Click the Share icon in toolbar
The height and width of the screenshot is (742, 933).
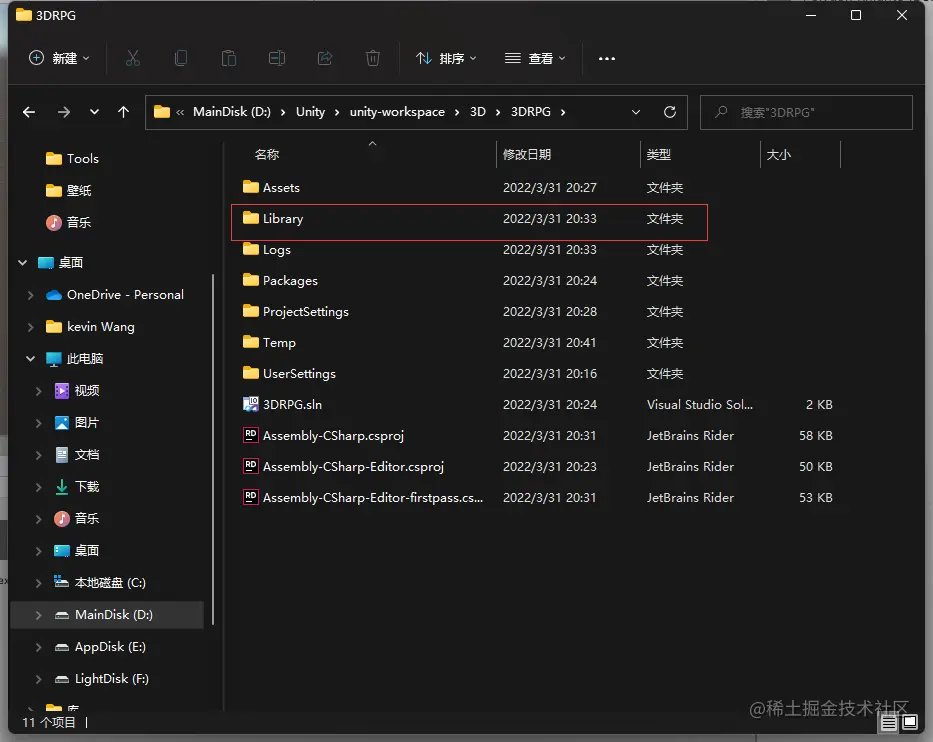325,58
